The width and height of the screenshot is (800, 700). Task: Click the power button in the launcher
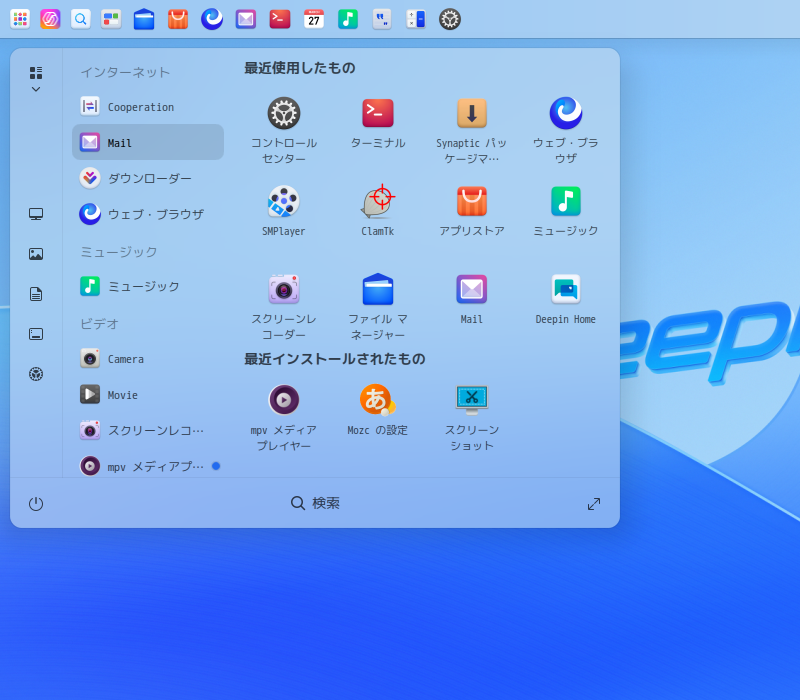pyautogui.click(x=36, y=504)
